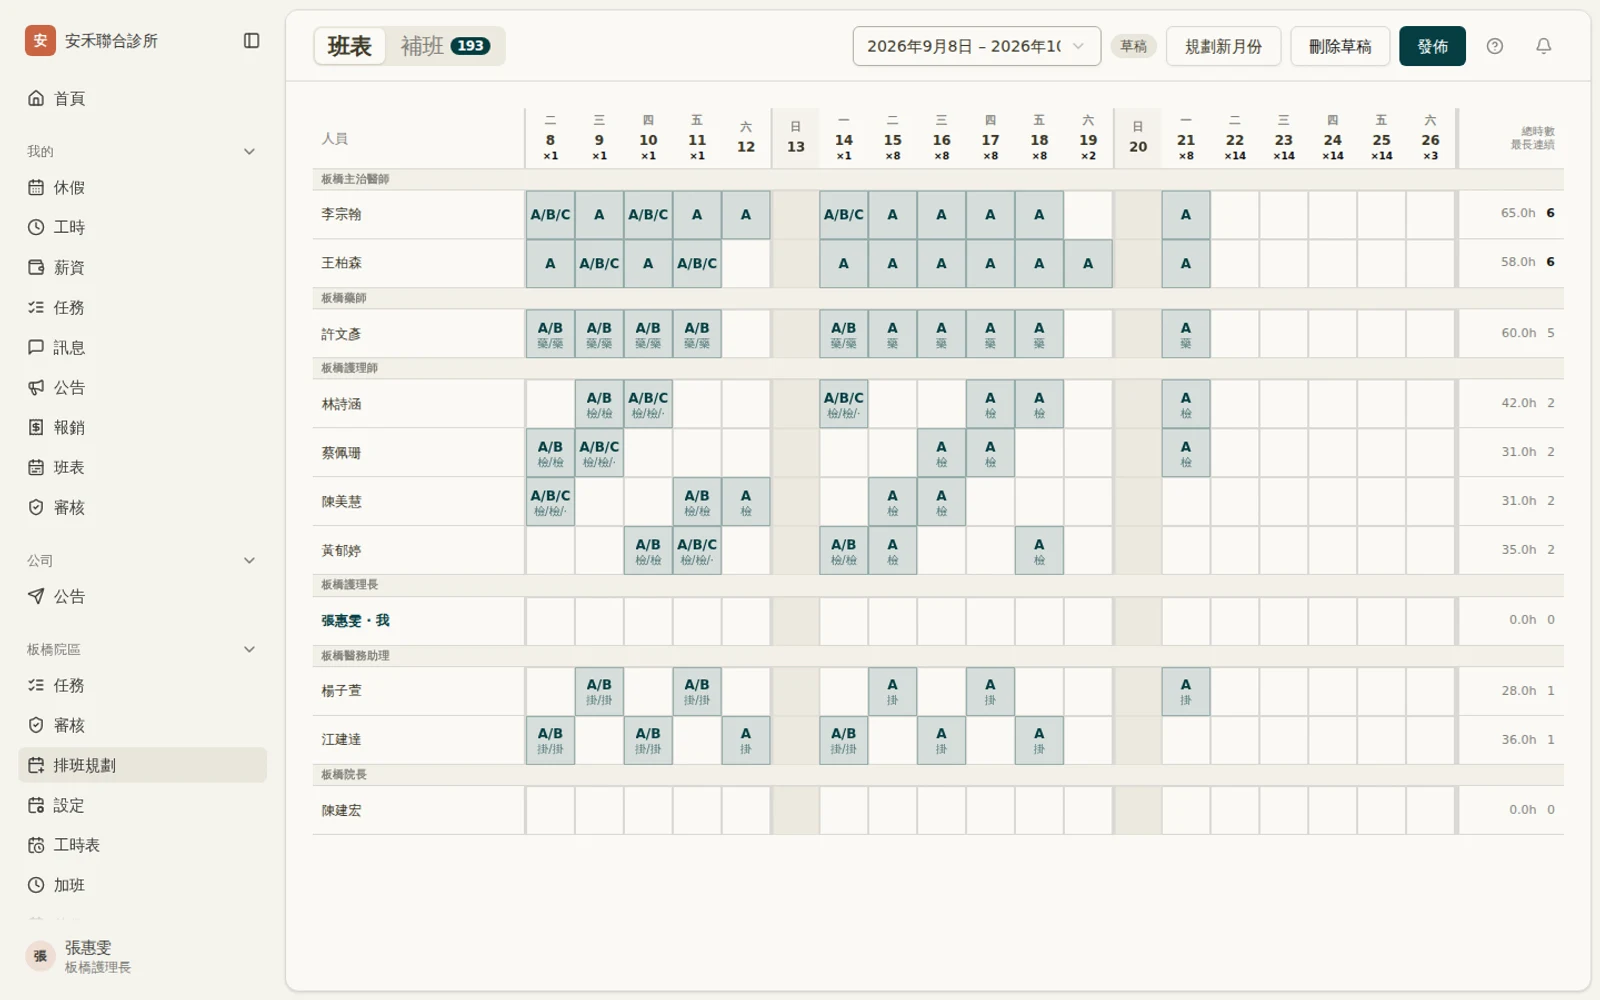Open 訊息 chat icon in sidebar

tap(36, 347)
